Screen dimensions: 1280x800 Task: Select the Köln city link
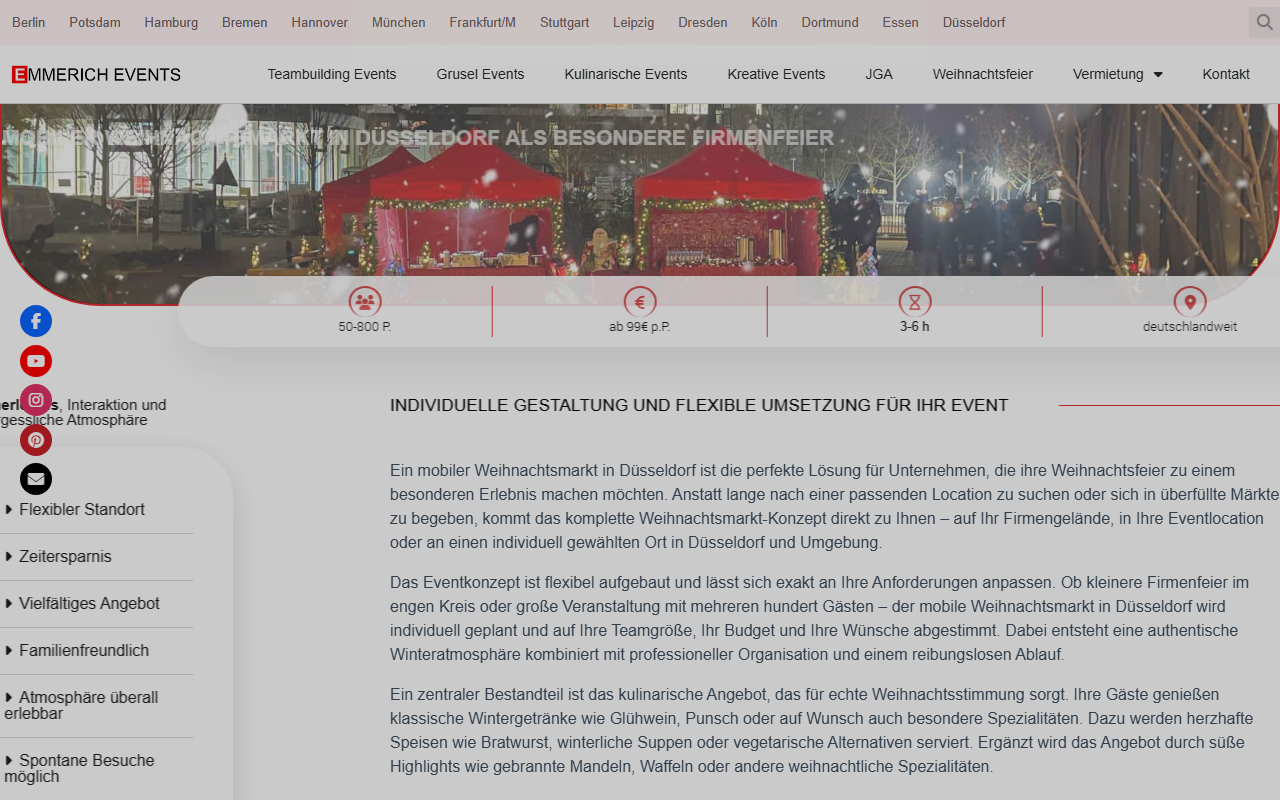point(765,22)
